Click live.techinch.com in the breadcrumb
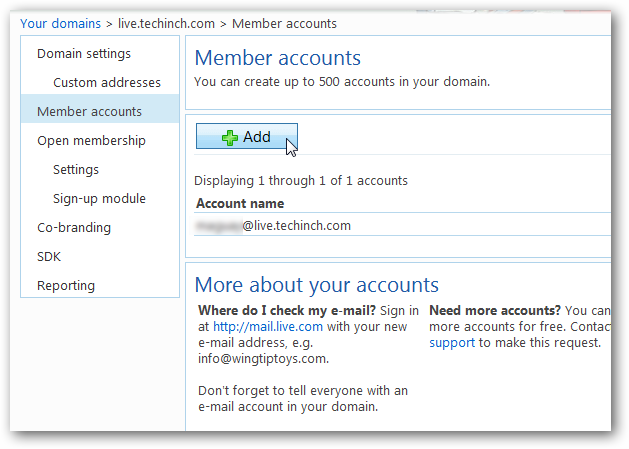The width and height of the screenshot is (629, 449). tap(166, 24)
